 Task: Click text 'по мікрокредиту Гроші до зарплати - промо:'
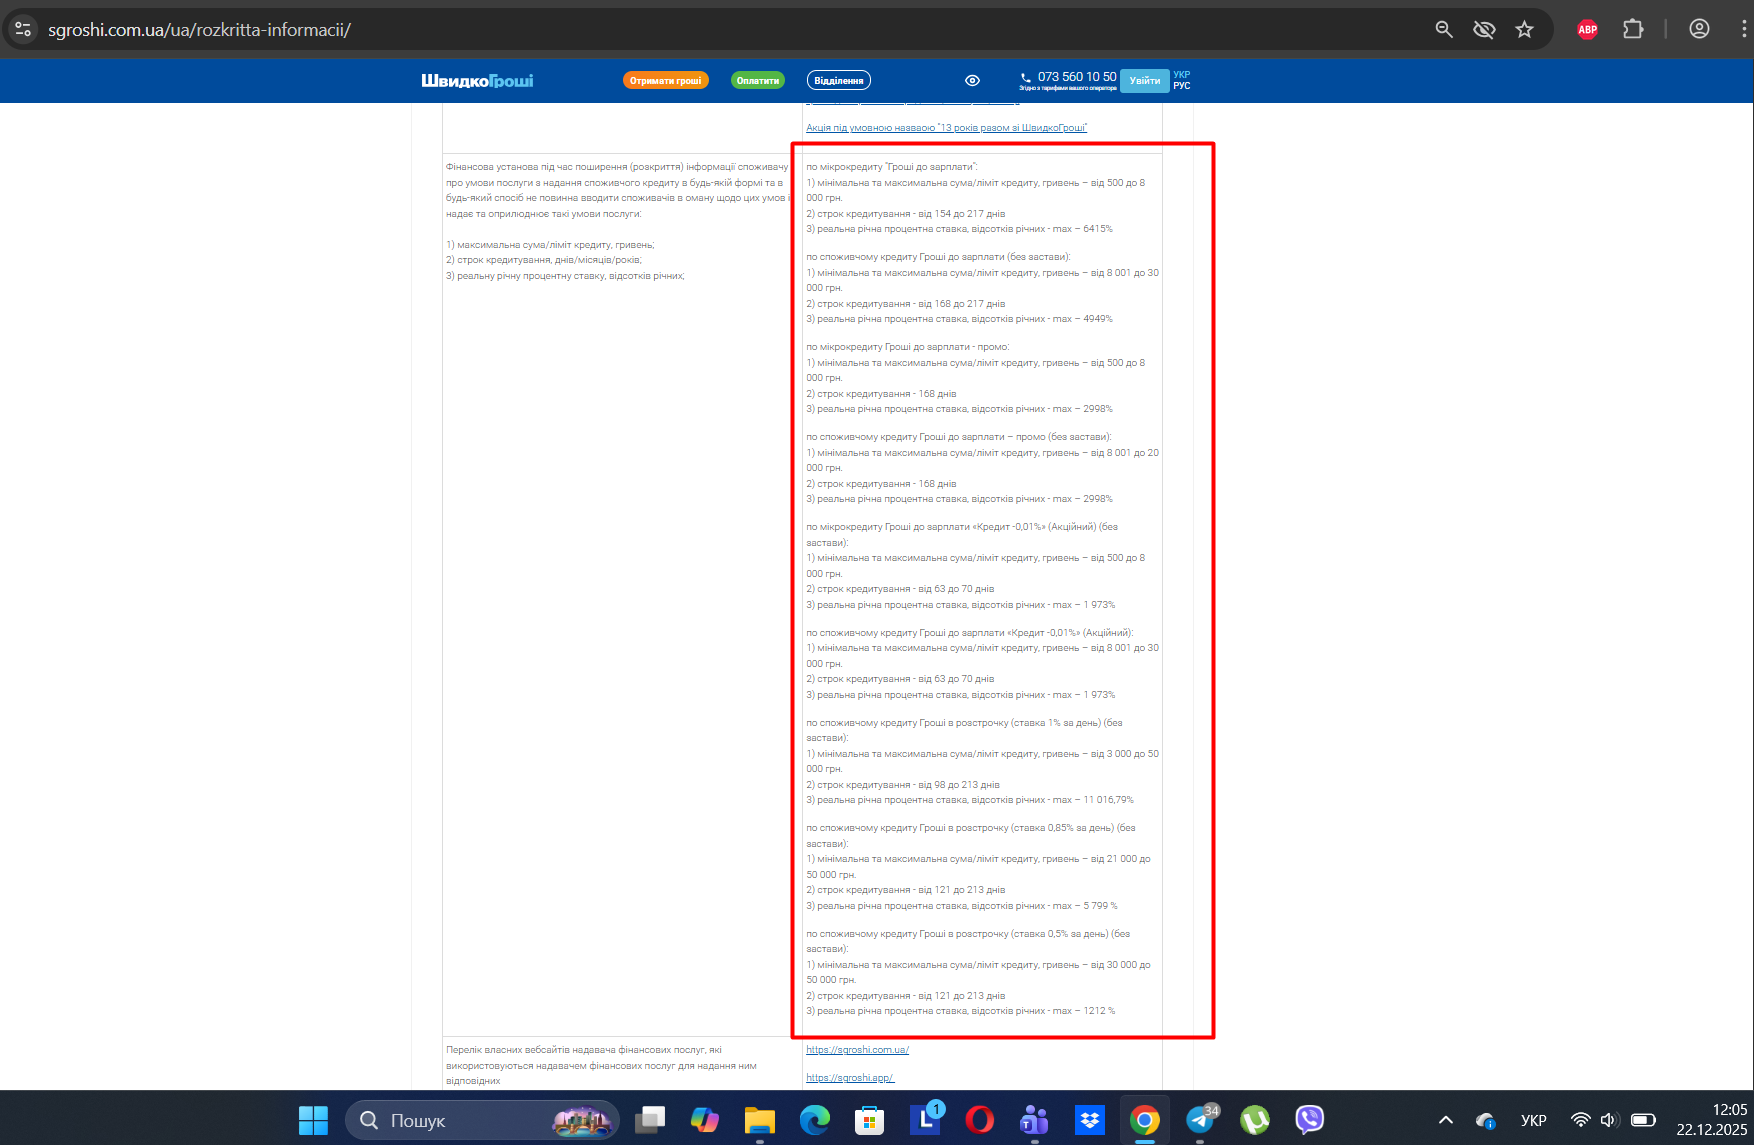(908, 347)
